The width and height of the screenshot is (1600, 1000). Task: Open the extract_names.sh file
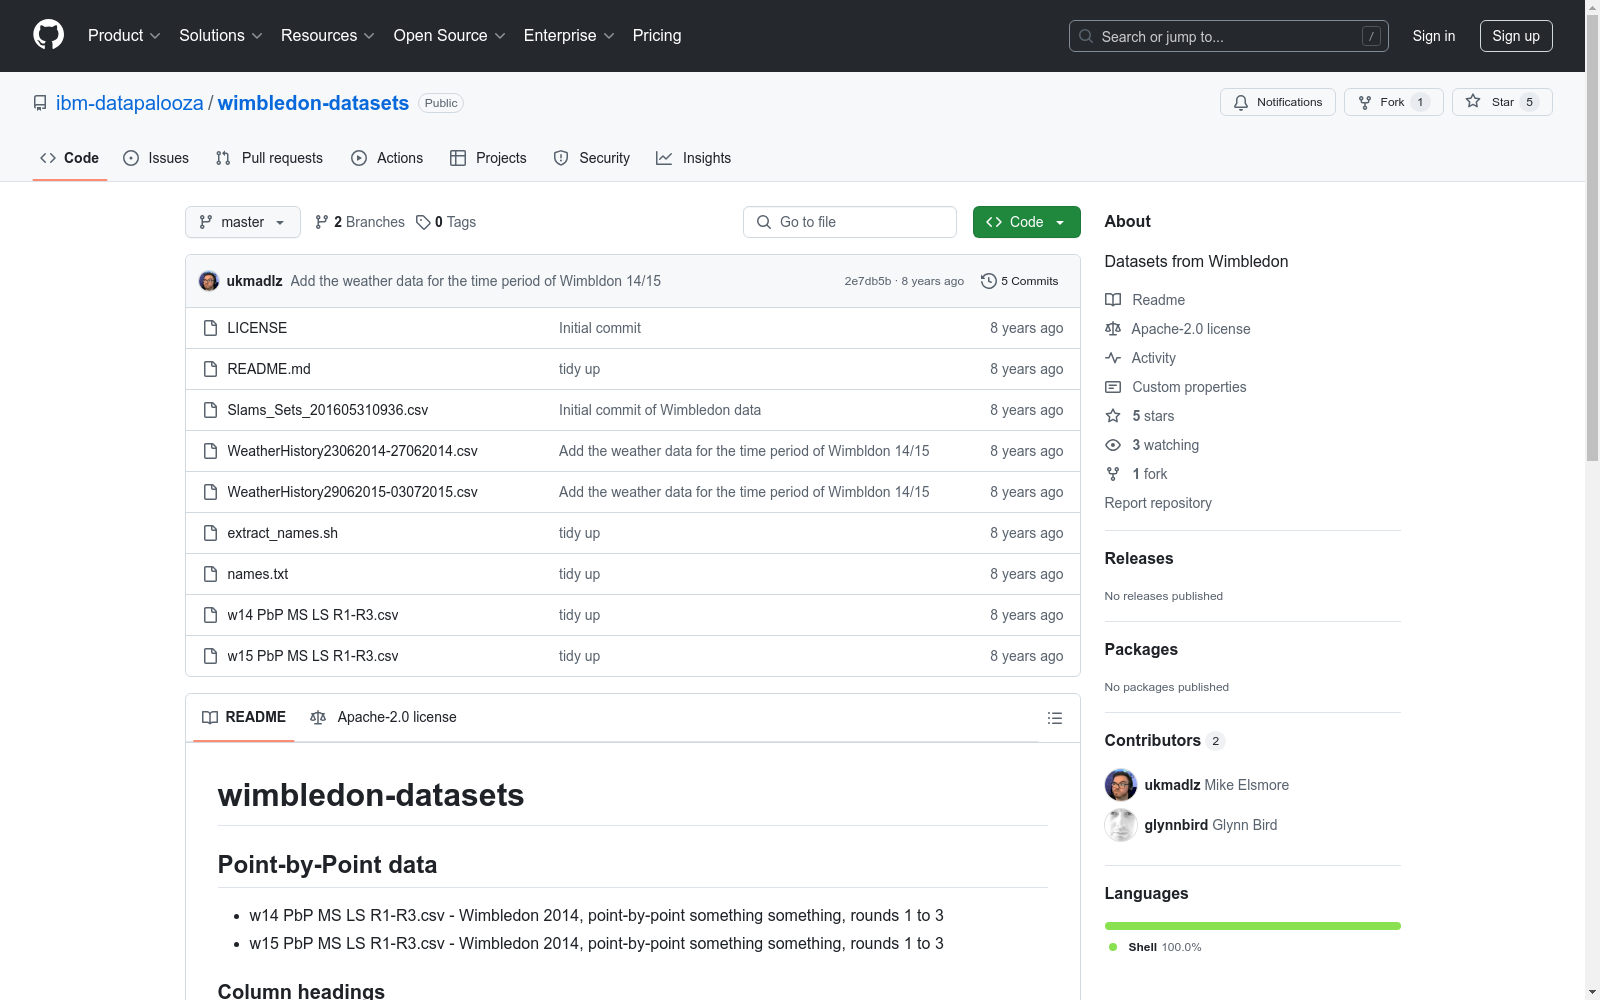[x=282, y=533]
